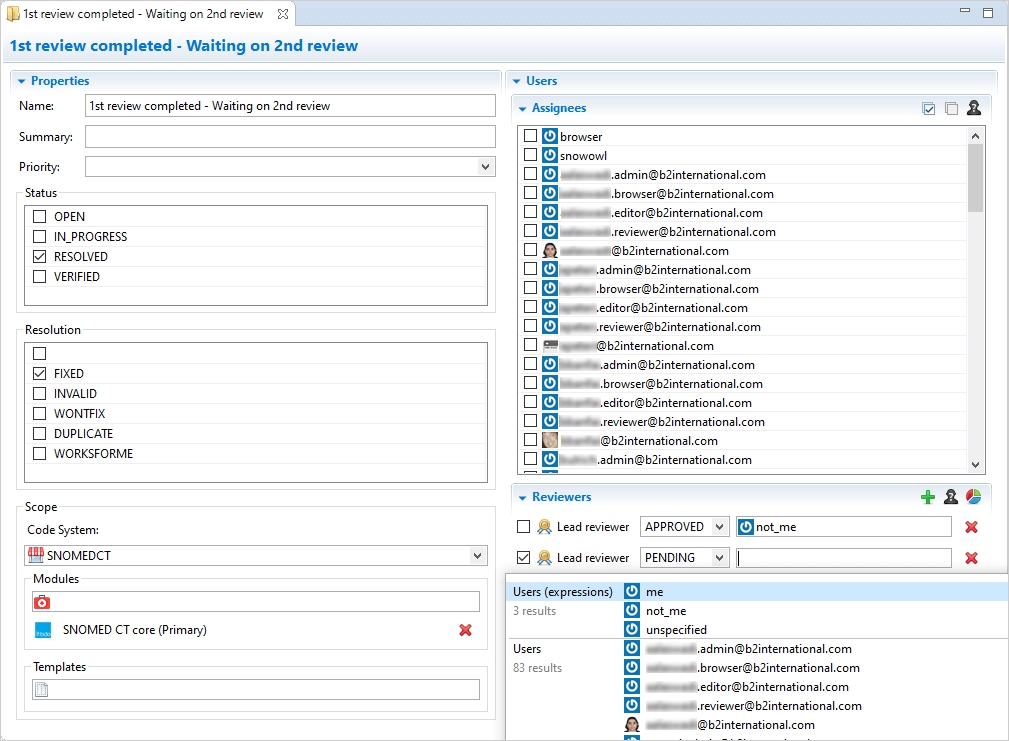
Task: Click the select all checkmark icon in Assignees
Action: [x=929, y=108]
